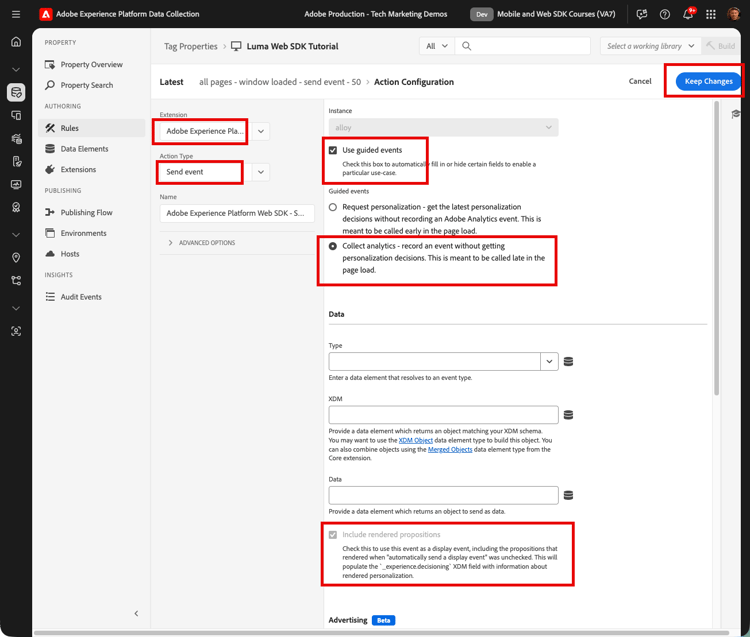Open the hamburger navigation menu

click(16, 14)
